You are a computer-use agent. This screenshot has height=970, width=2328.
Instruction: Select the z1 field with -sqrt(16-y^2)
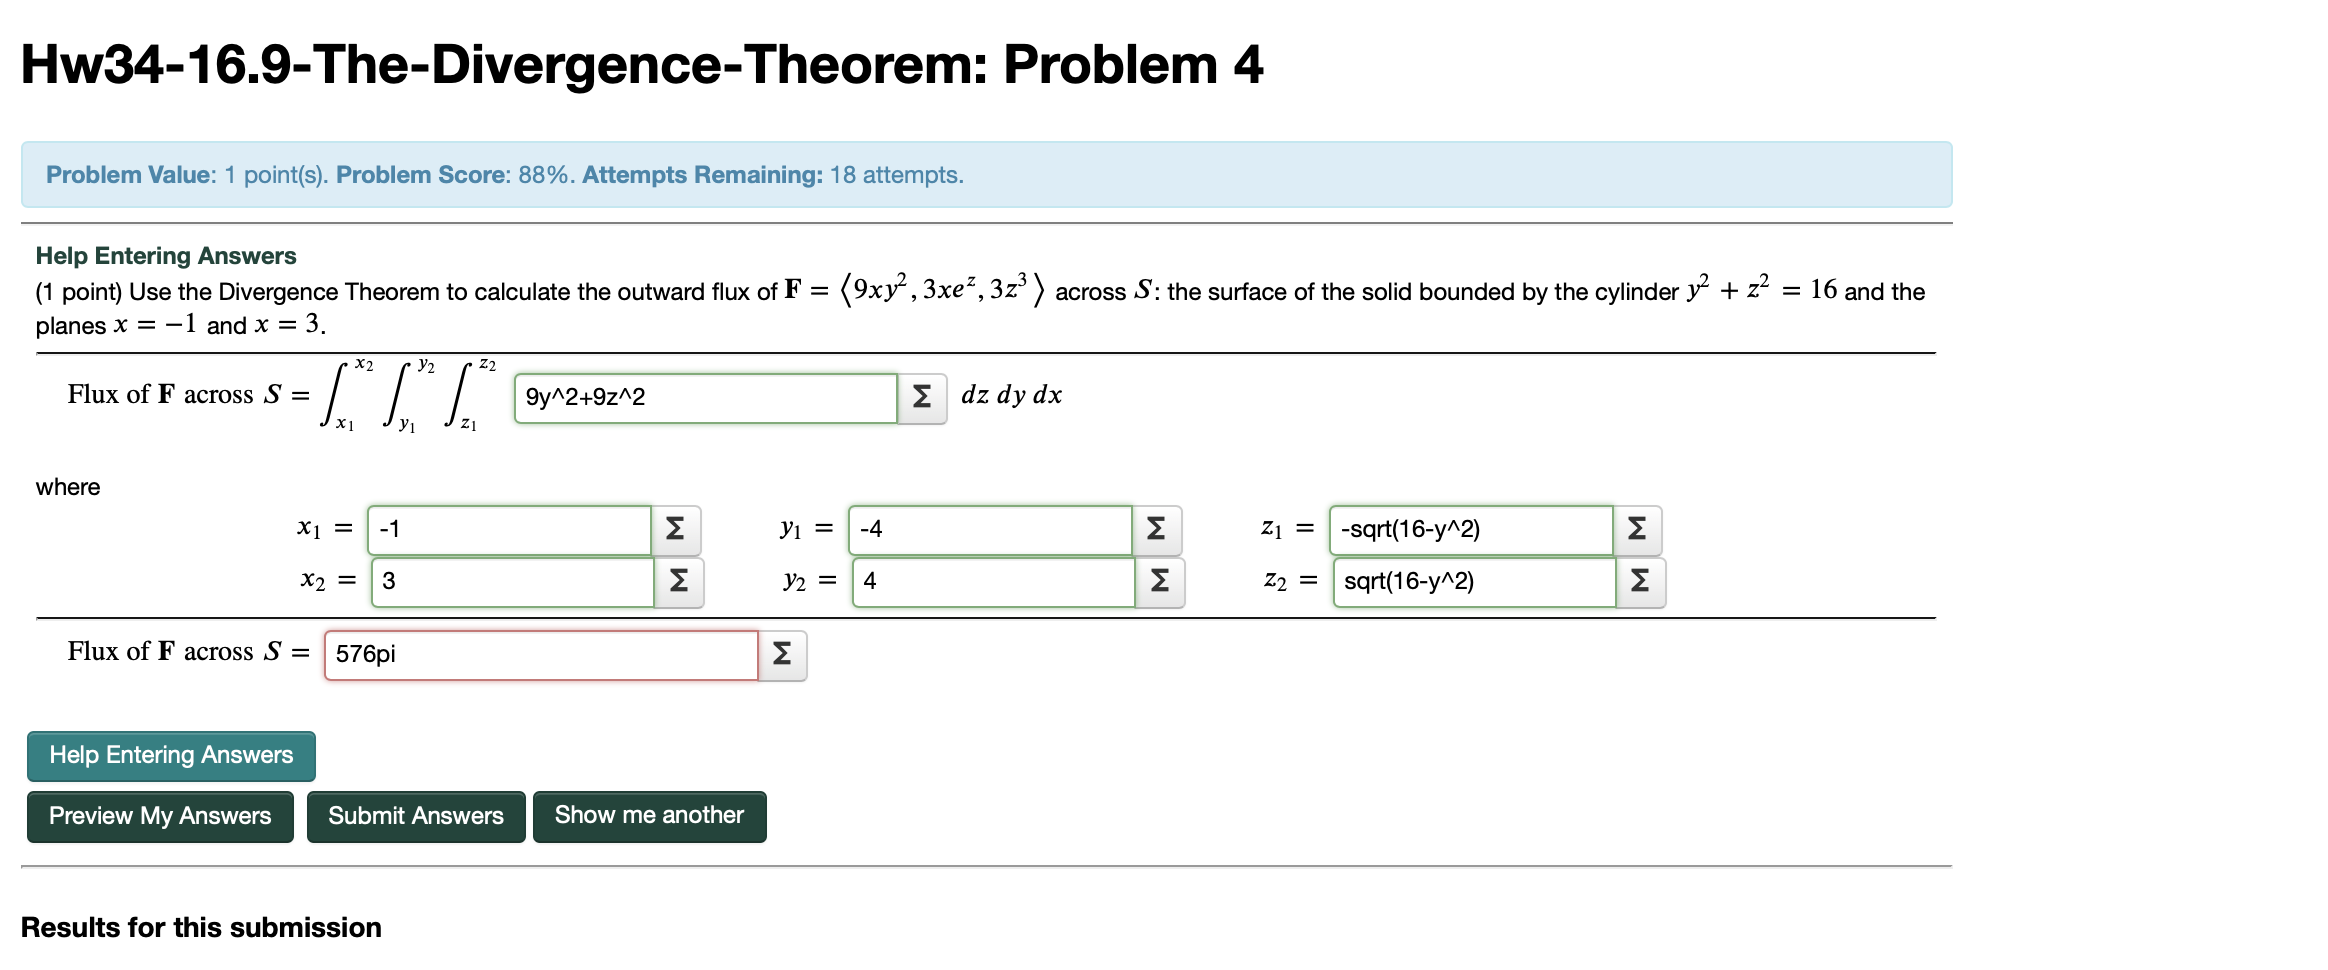1470,529
